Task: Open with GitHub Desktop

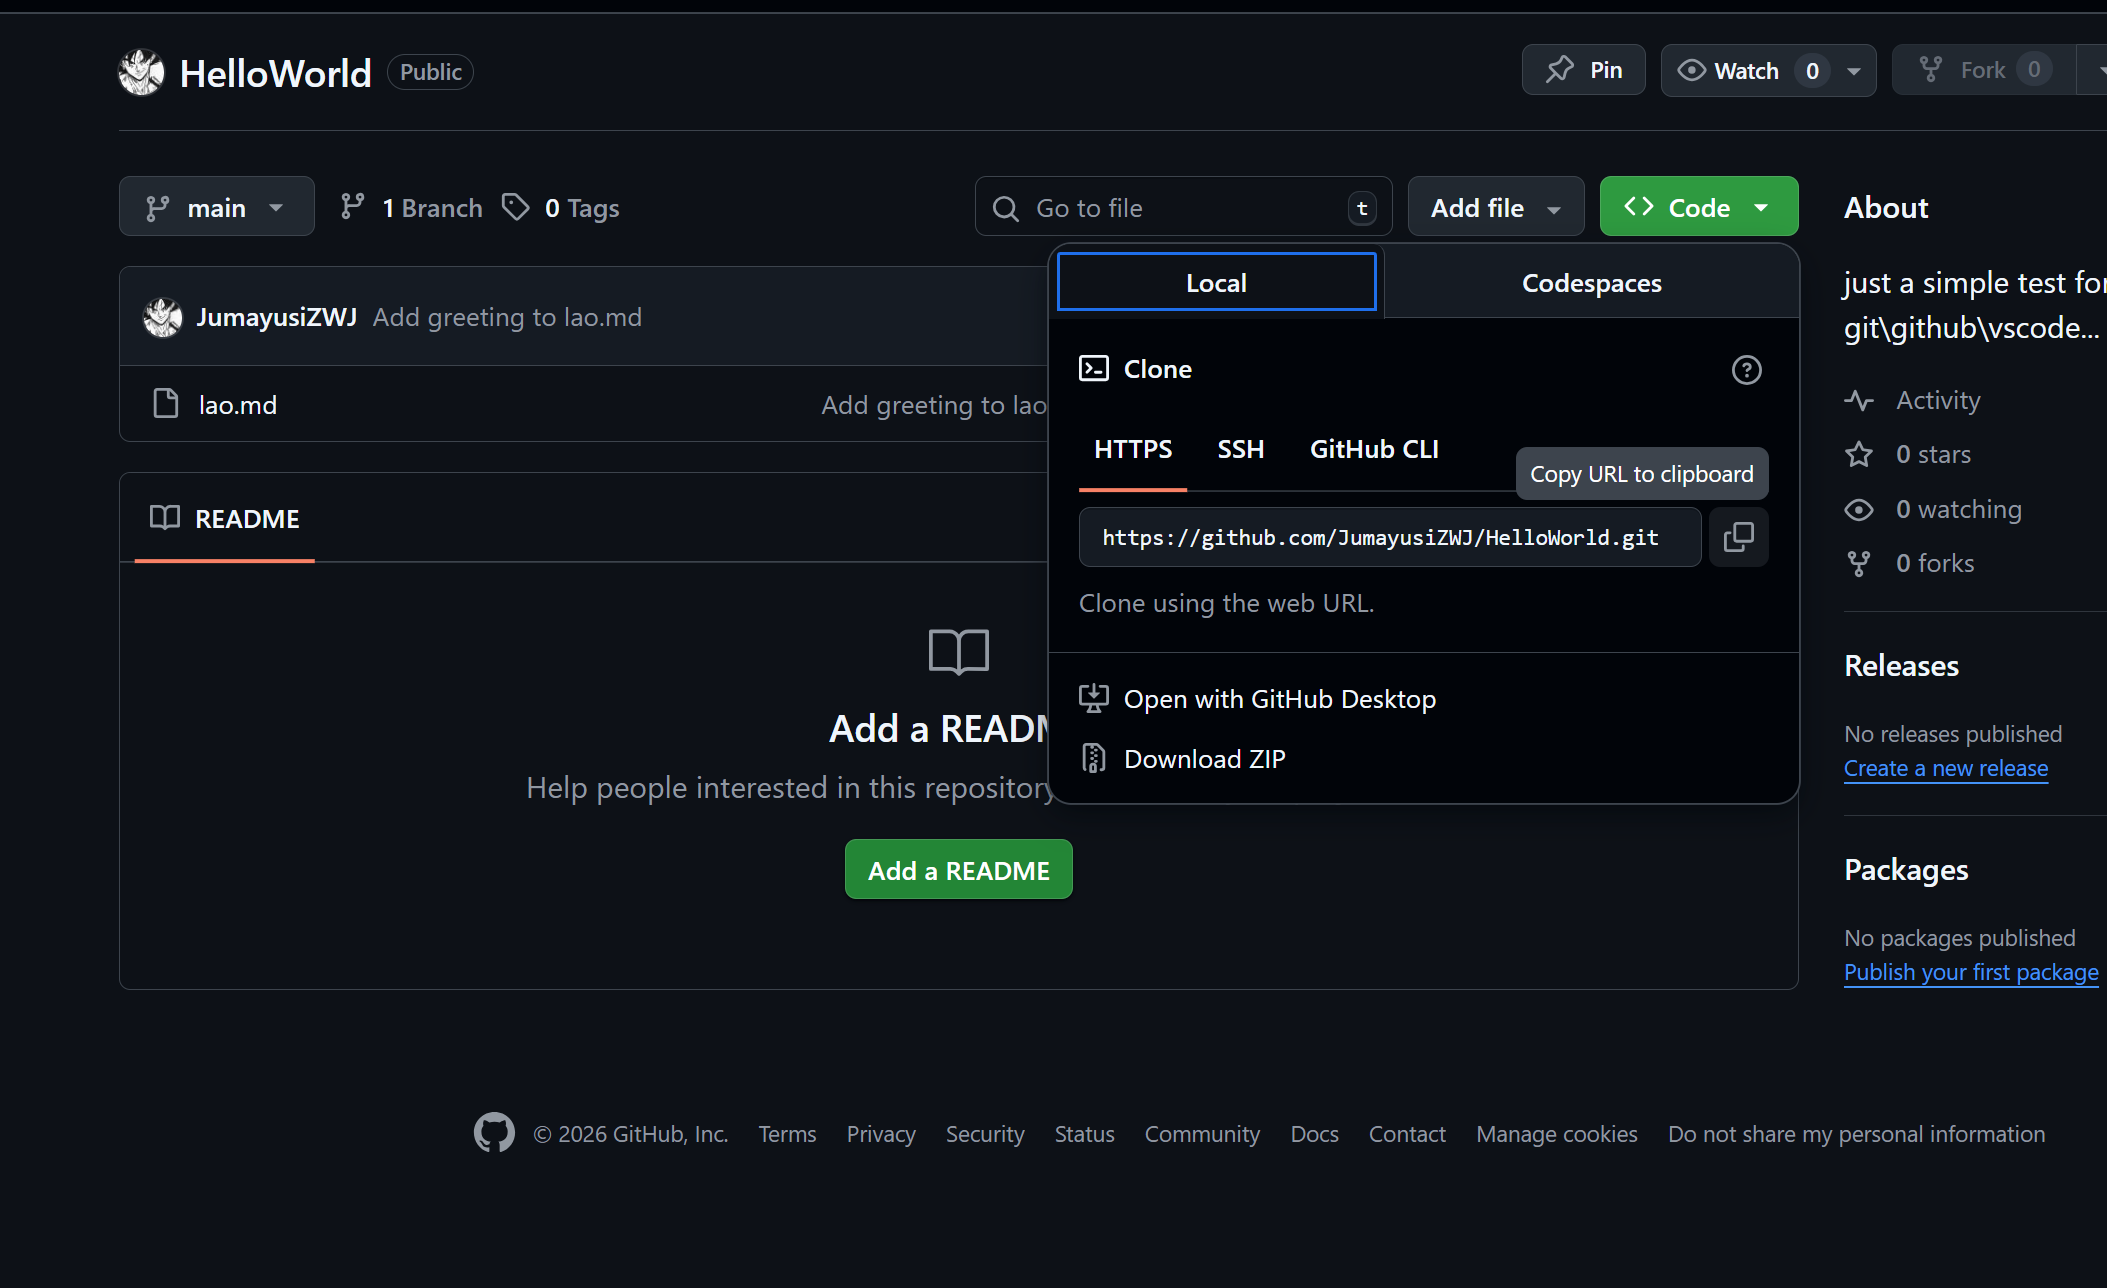Action: coord(1279,699)
